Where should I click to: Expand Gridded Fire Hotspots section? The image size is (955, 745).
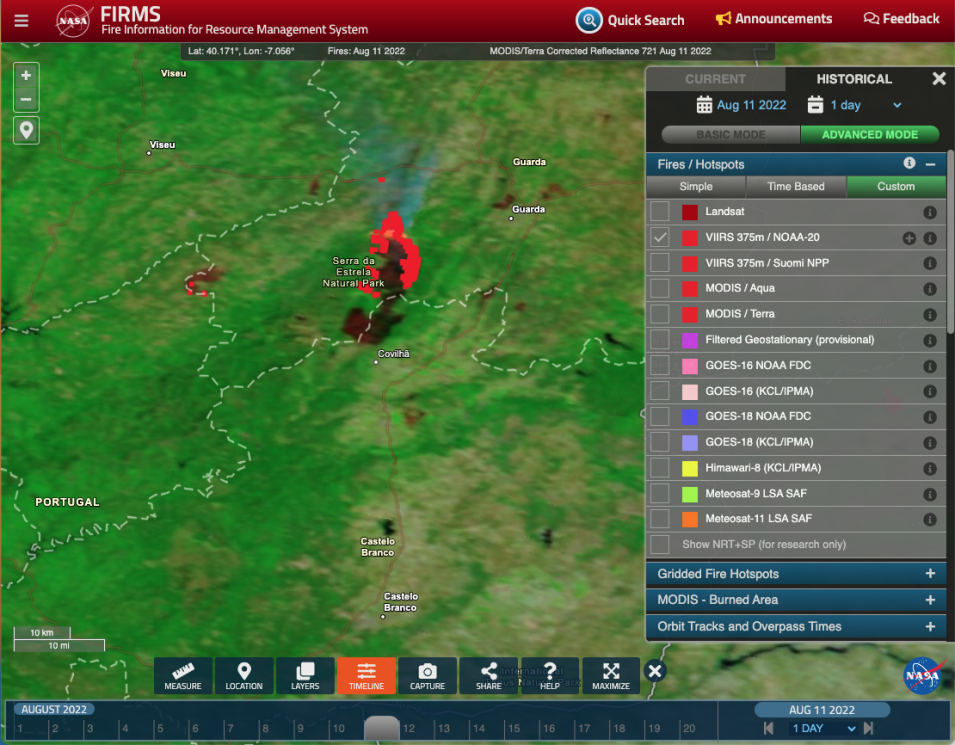tap(930, 573)
